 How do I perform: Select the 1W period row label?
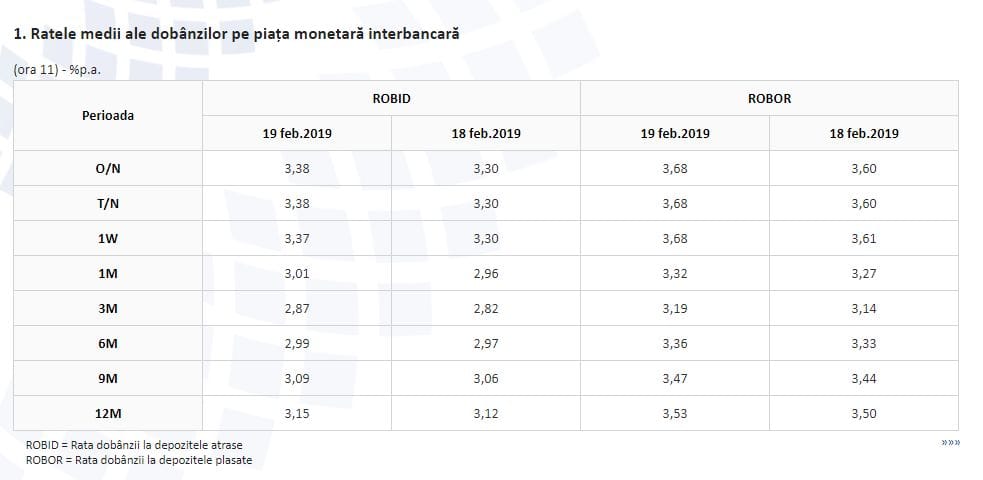point(108,239)
